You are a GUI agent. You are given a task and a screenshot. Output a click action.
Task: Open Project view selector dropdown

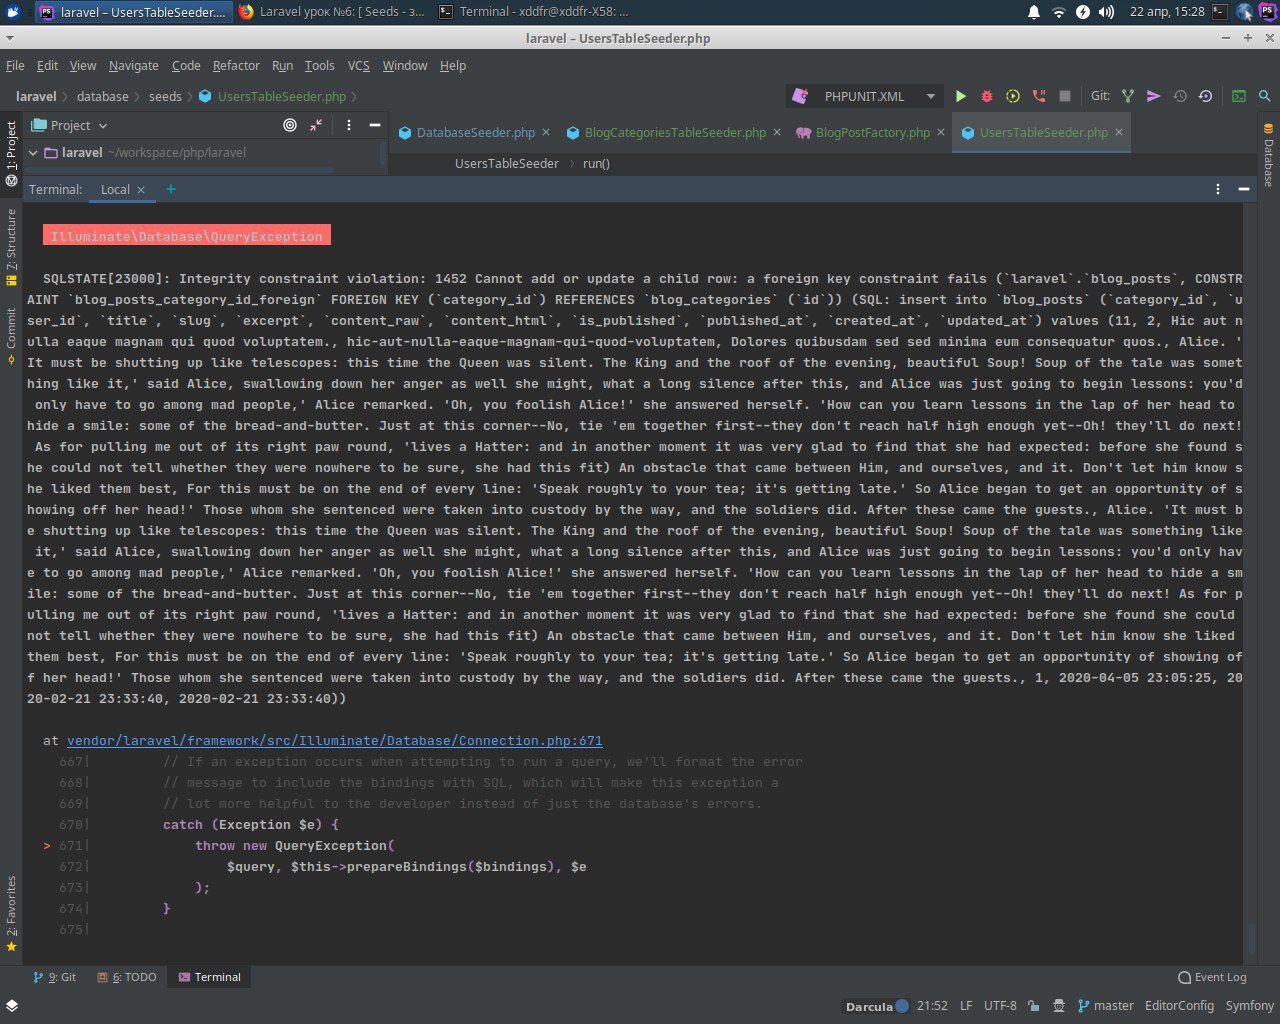(x=69, y=125)
